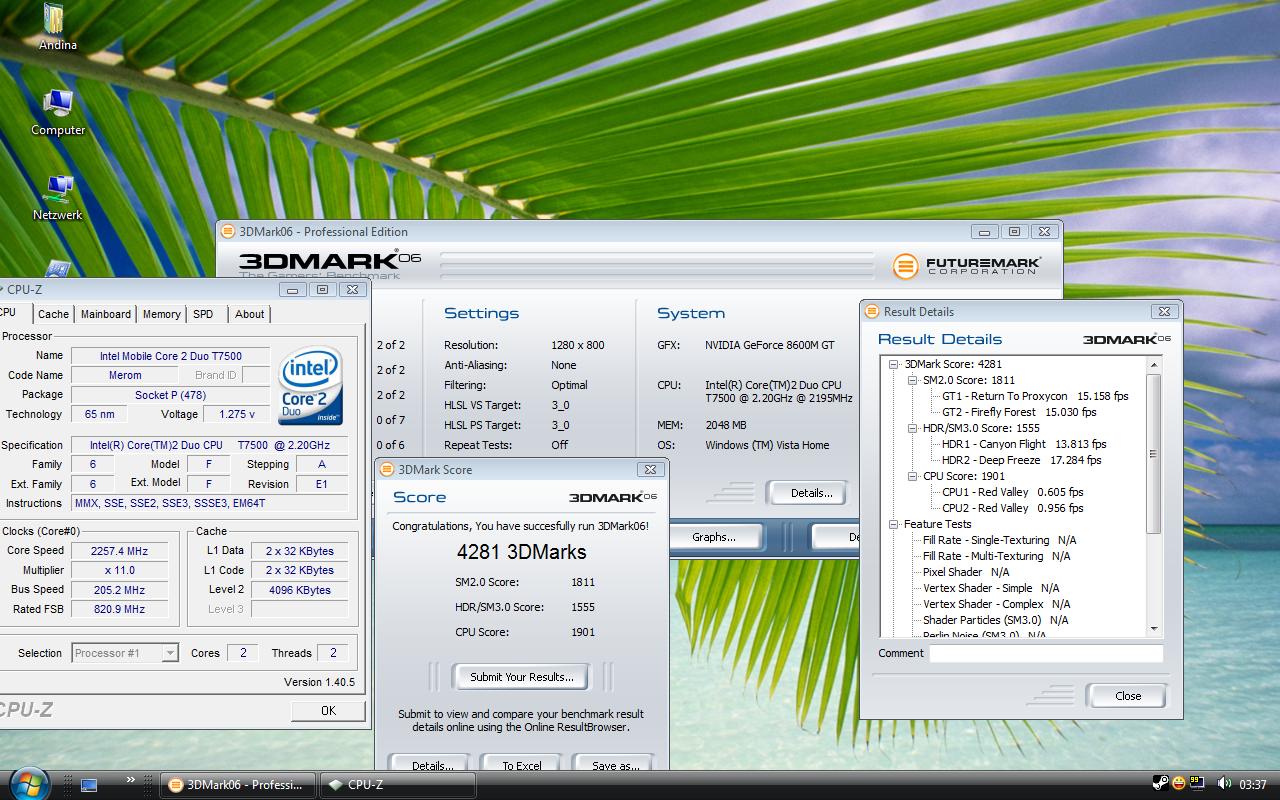Click the resolution value 1280 x 800
Viewport: 1280px width, 800px height.
coord(577,345)
